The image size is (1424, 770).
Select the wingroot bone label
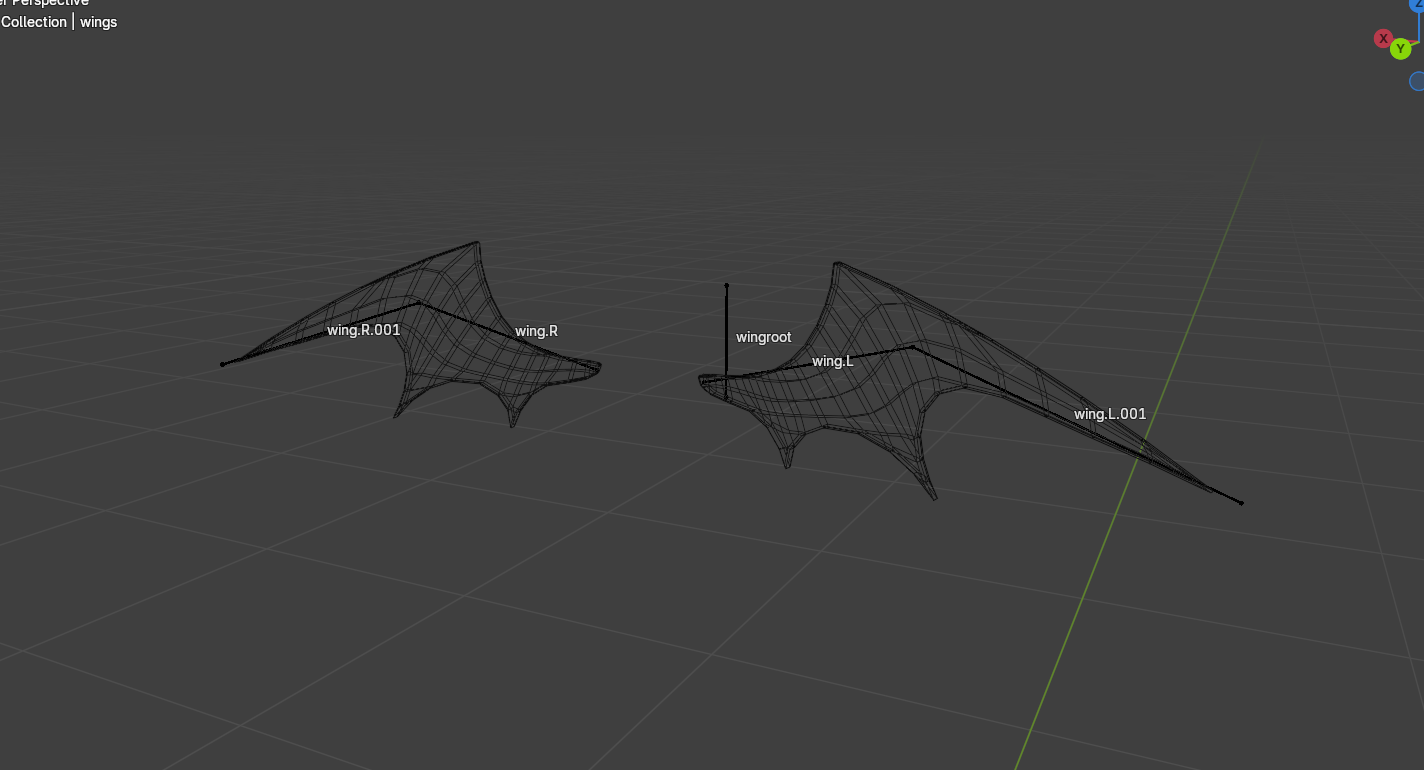(763, 337)
